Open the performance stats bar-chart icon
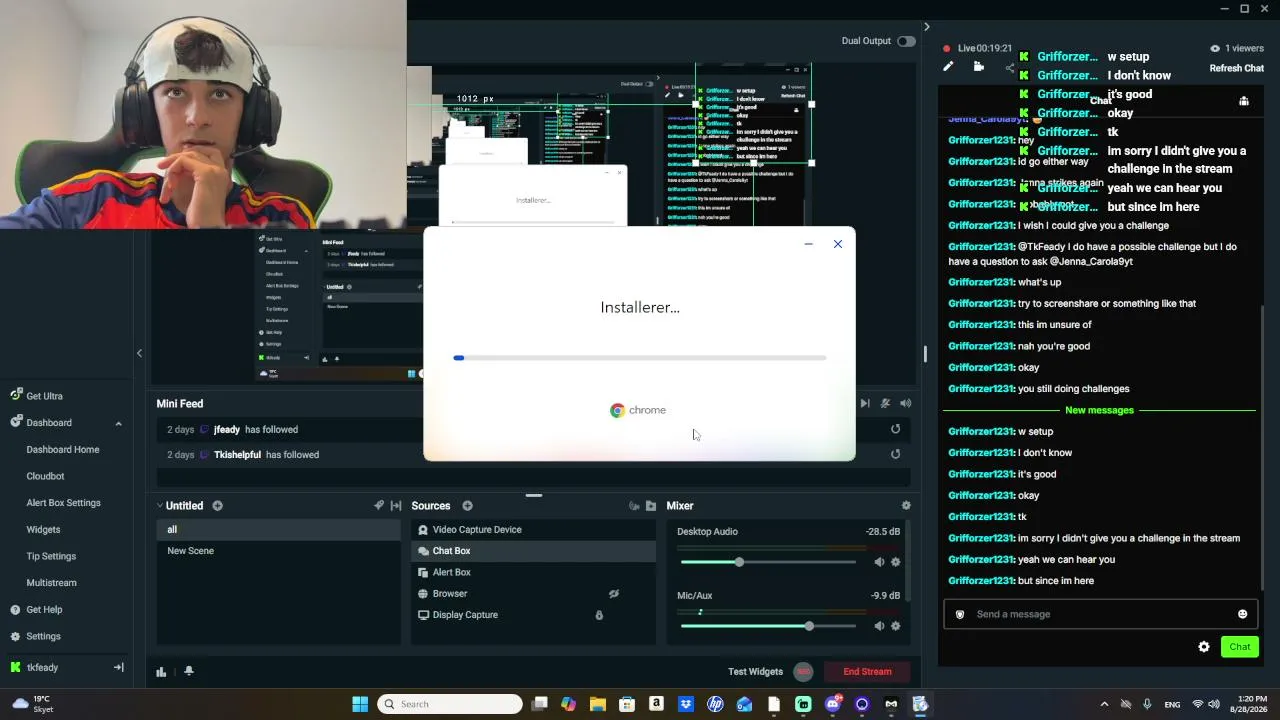 click(161, 672)
